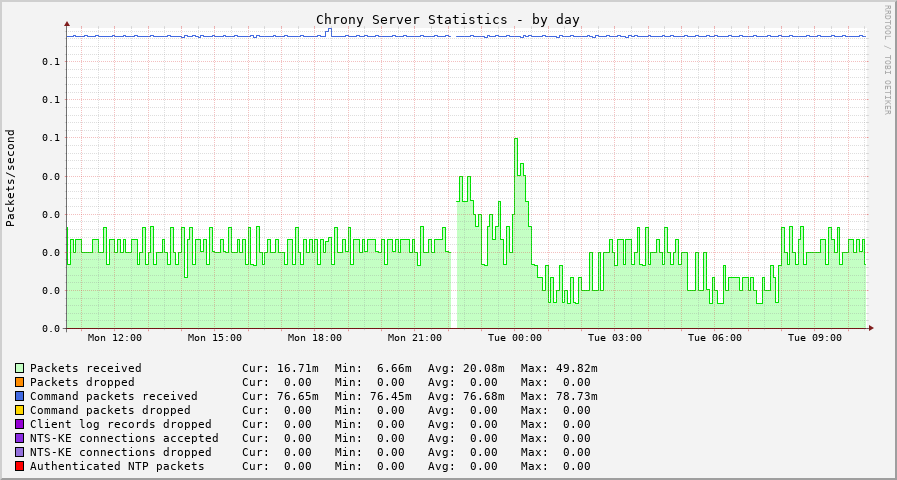Click the Client log records dropped swatch
This screenshot has width=897, height=480.
(19, 424)
